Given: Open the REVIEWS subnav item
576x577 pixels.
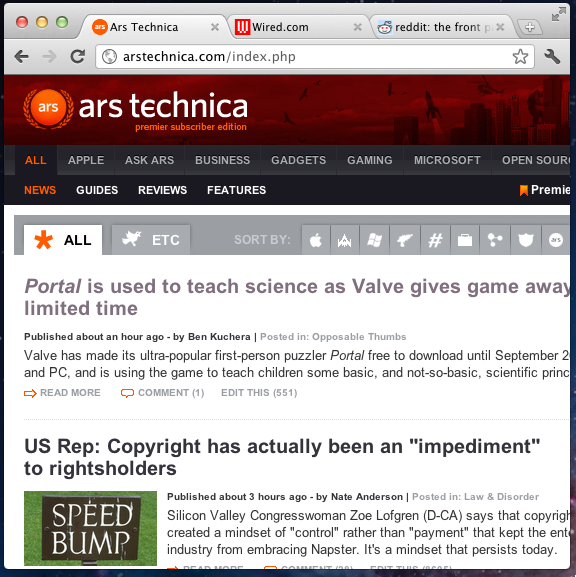Looking at the screenshot, I should [x=162, y=190].
